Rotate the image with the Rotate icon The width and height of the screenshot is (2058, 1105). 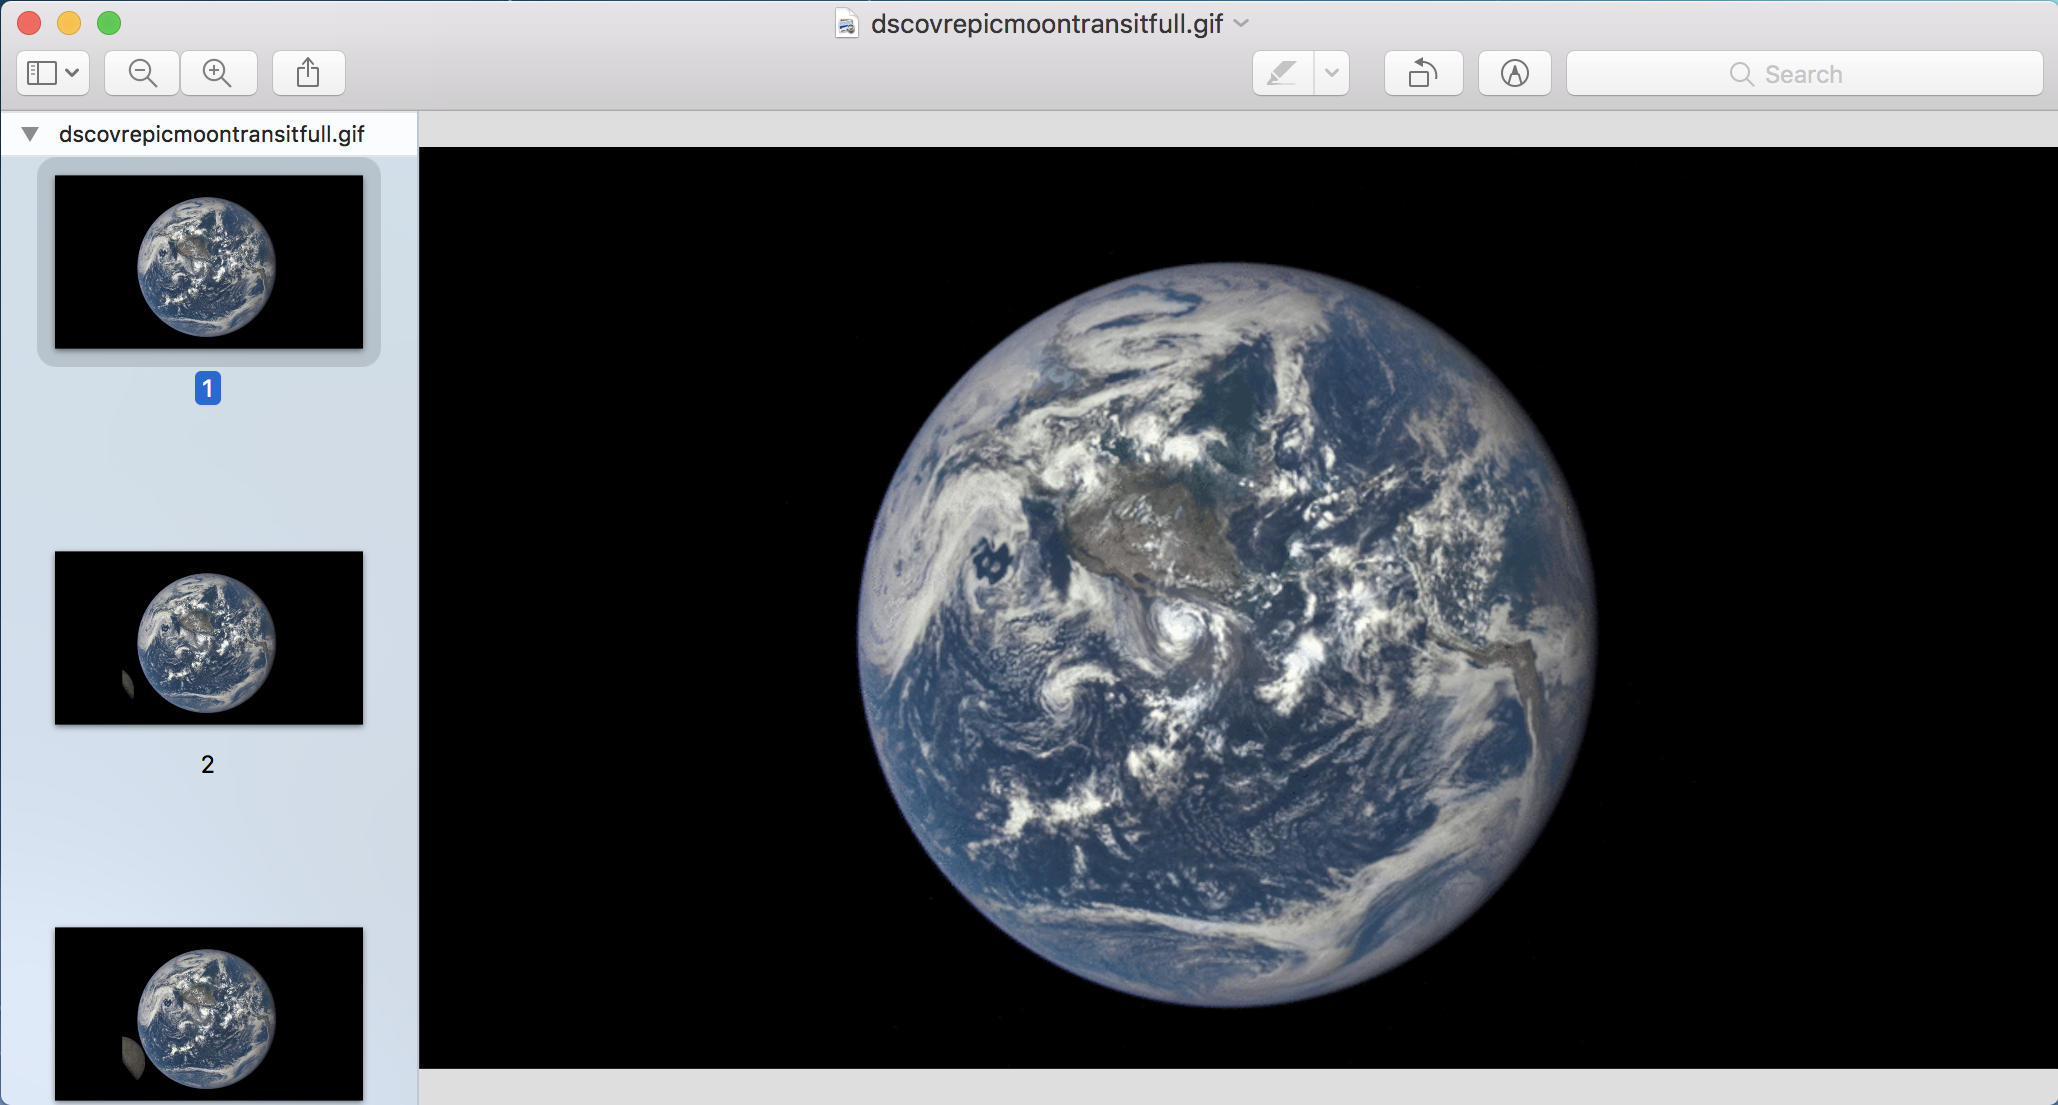[x=1422, y=73]
